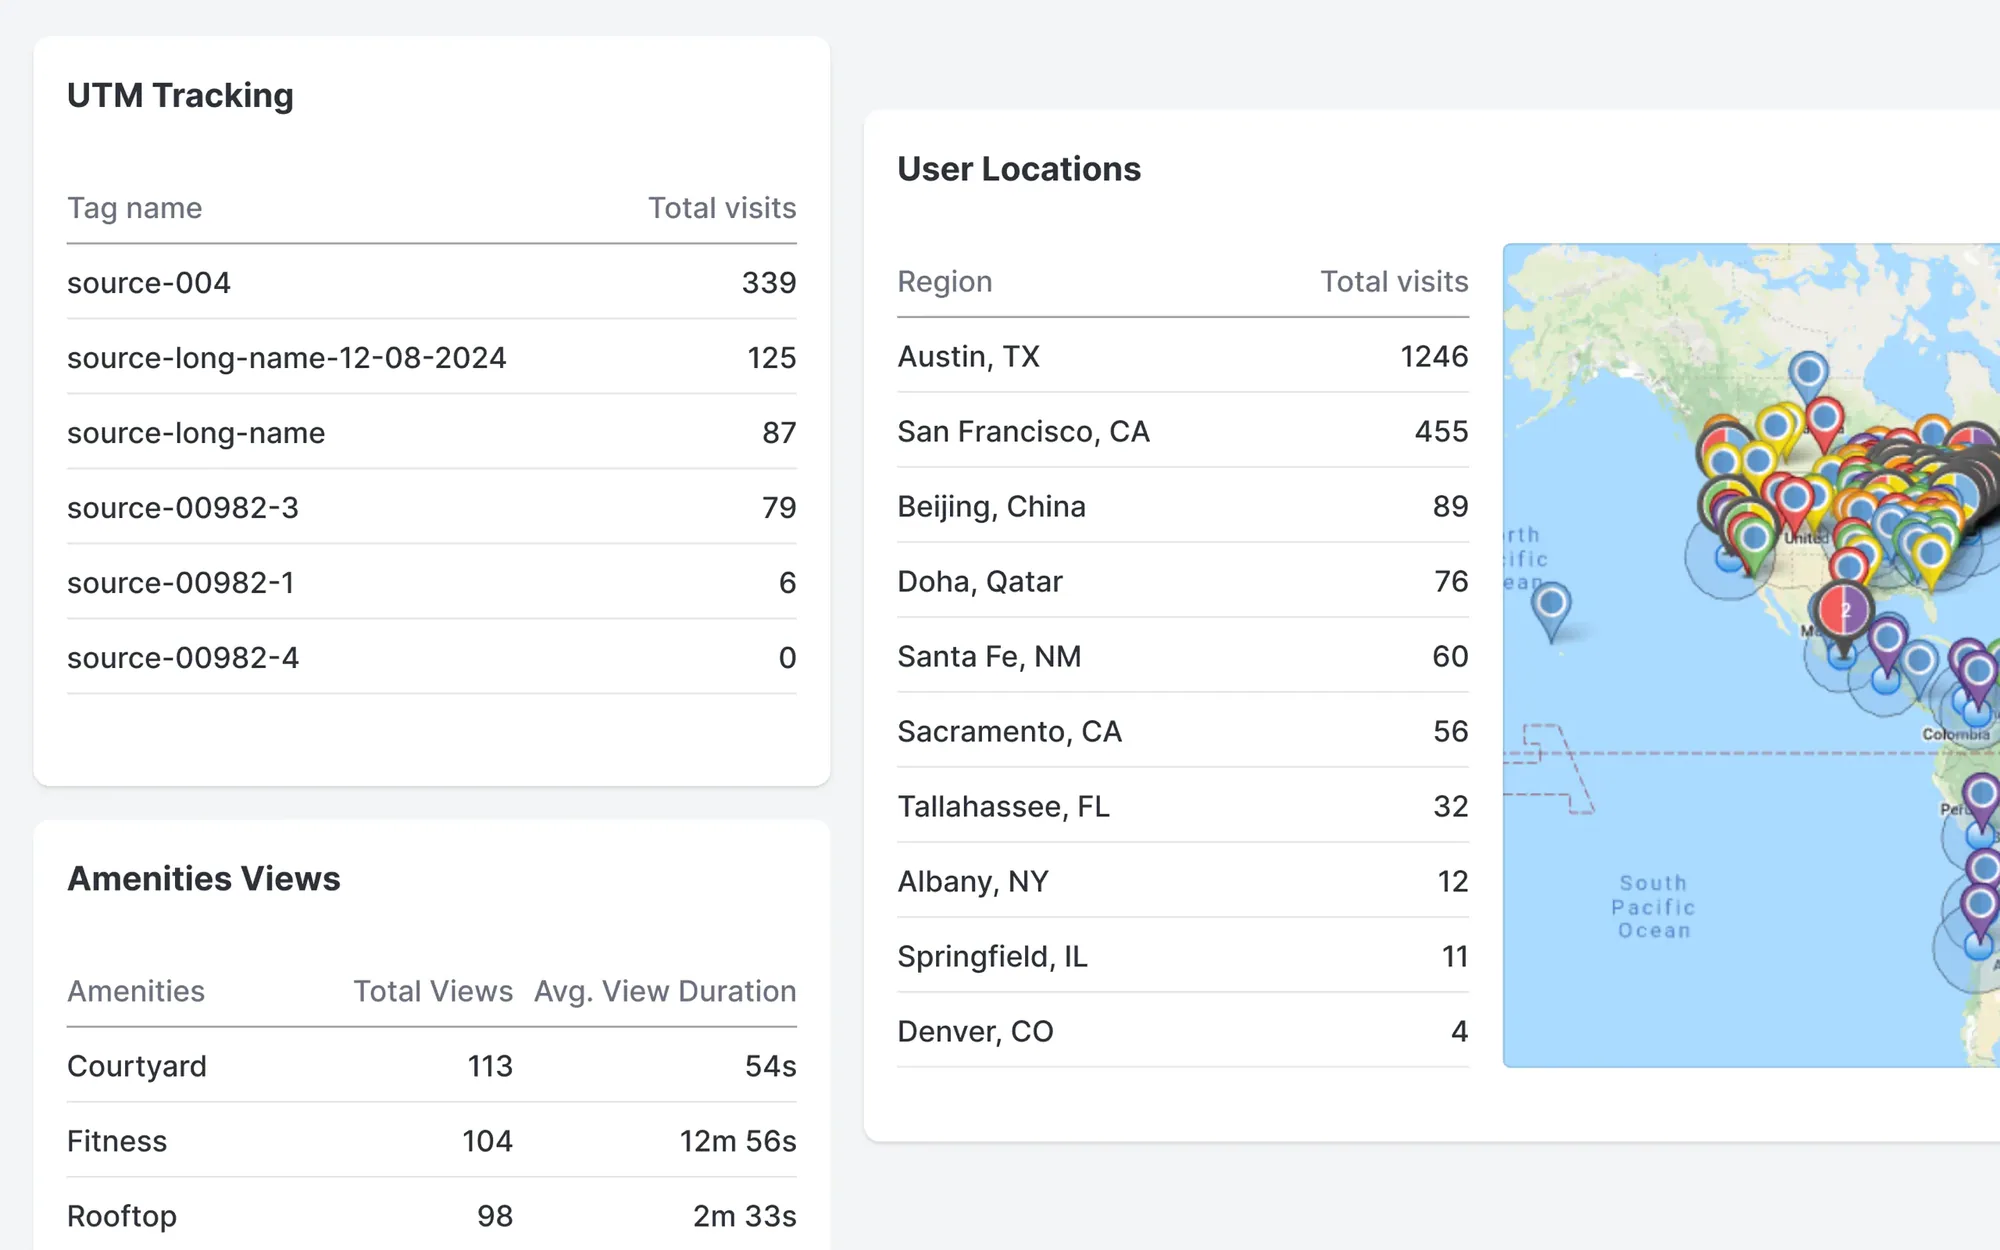The image size is (2000, 1250).
Task: Click User Locations Total visits header
Action: pyautogui.click(x=1394, y=282)
